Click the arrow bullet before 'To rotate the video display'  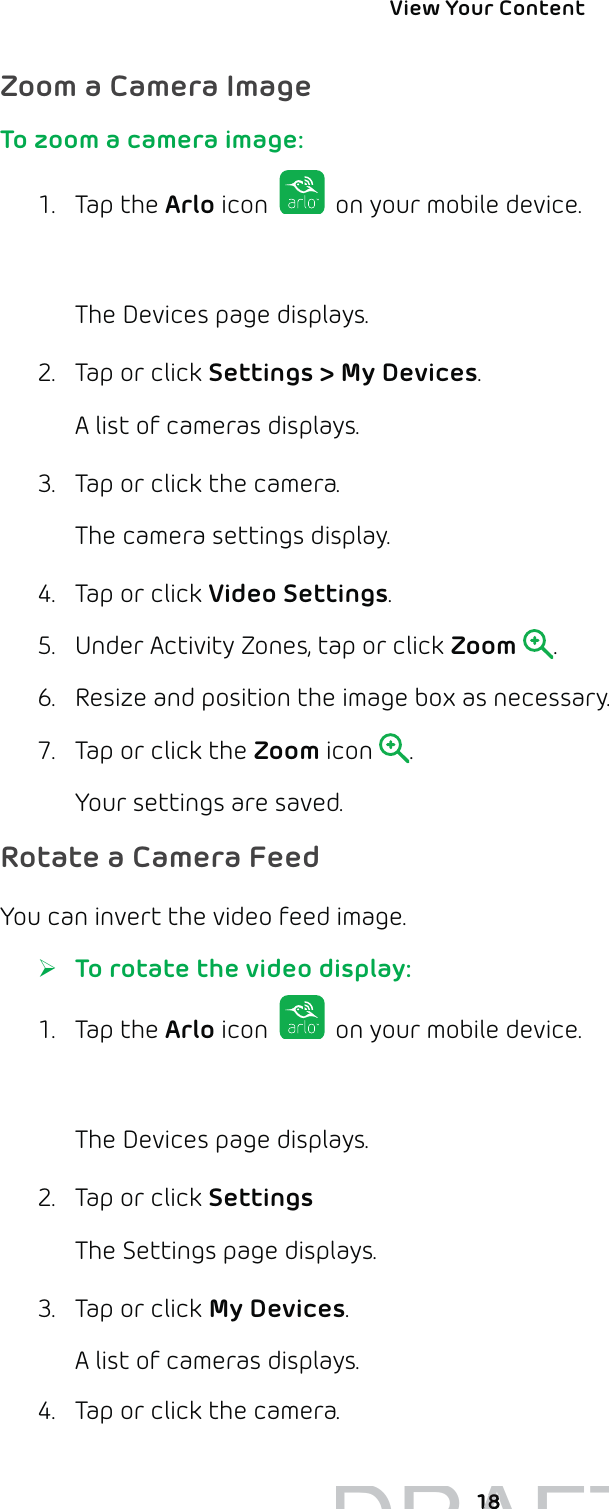[46, 969]
